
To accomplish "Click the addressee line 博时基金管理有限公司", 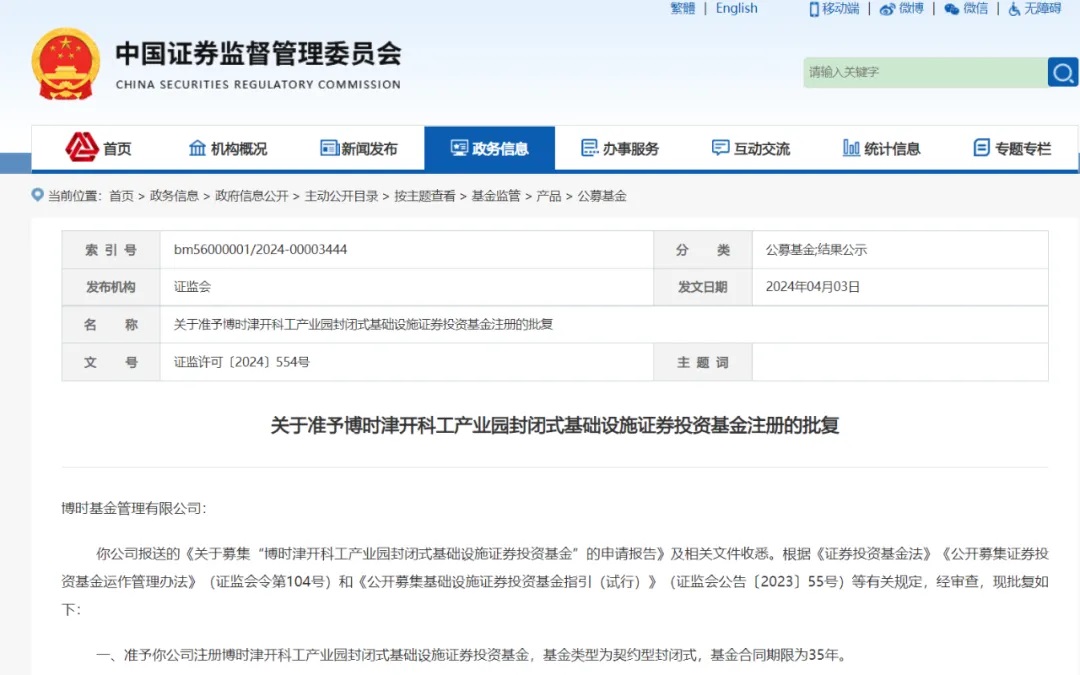I will tap(134, 508).
